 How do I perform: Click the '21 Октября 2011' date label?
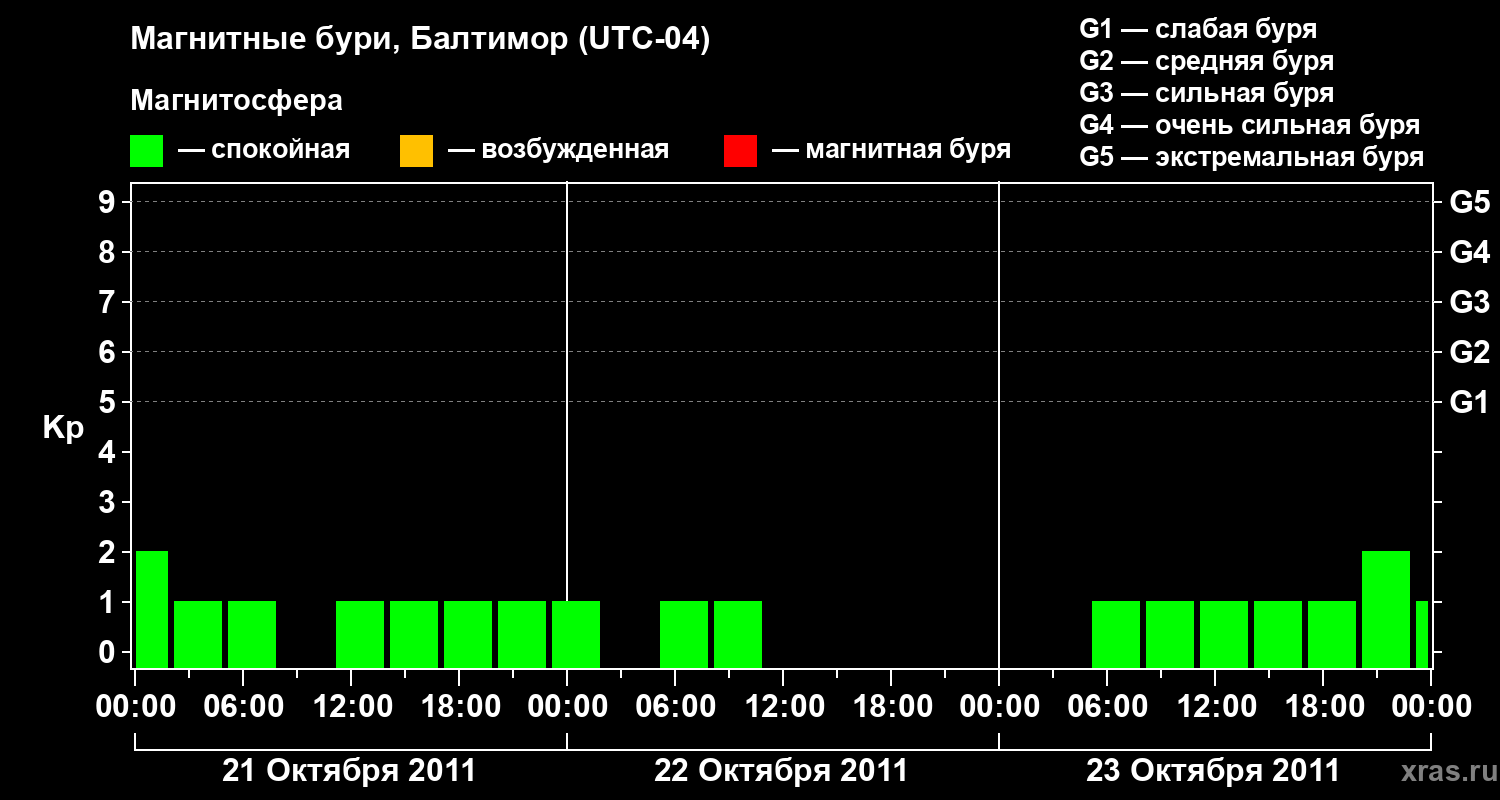(349, 771)
